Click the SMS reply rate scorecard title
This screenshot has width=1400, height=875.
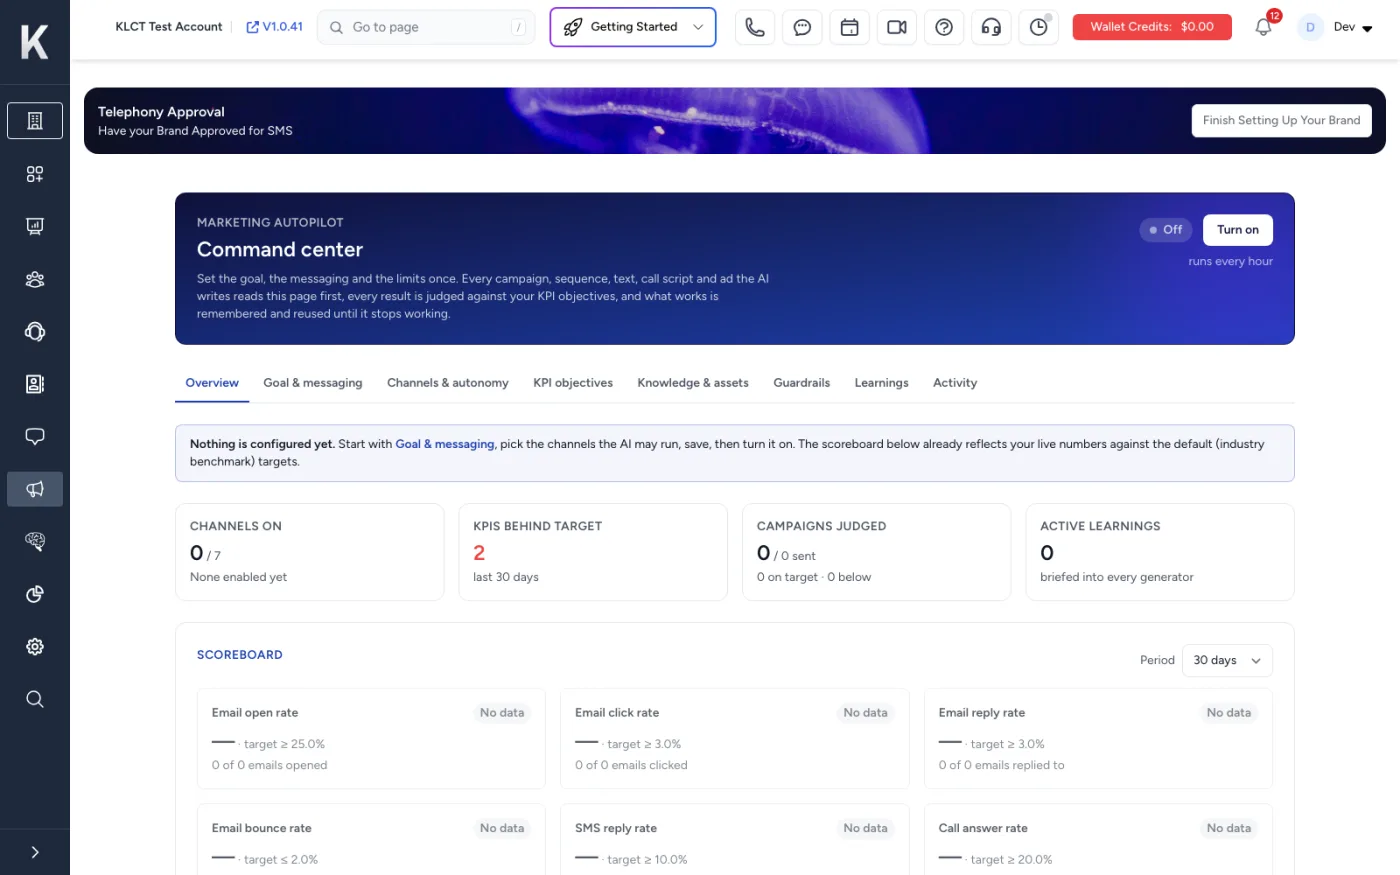pos(616,828)
